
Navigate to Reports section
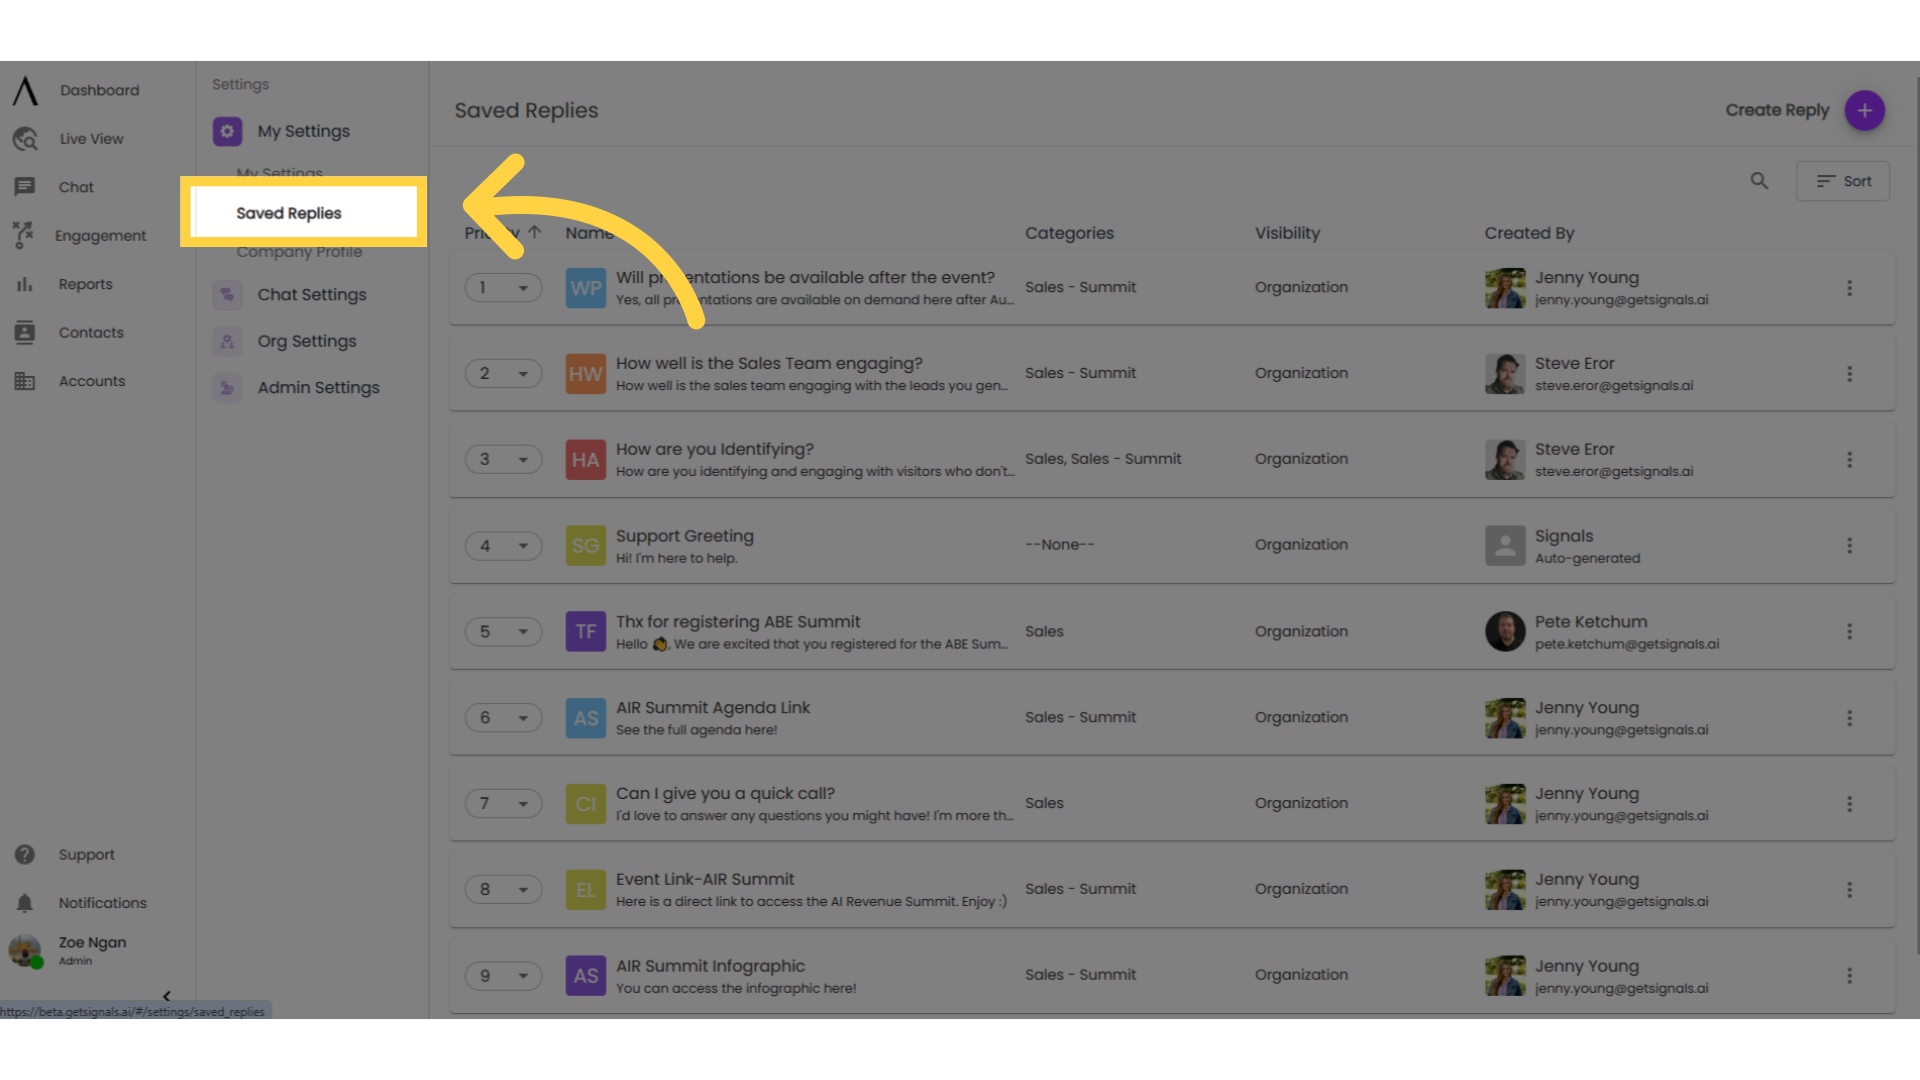pyautogui.click(x=83, y=284)
